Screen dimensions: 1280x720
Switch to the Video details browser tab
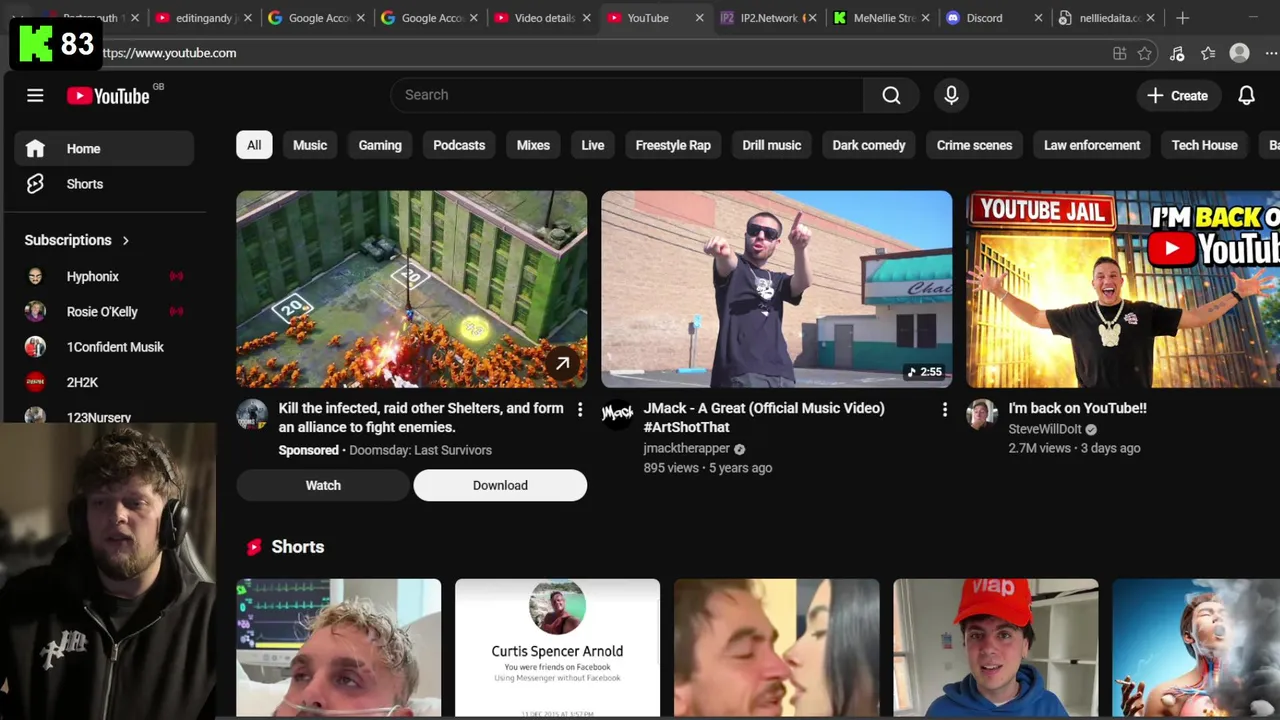tap(542, 18)
